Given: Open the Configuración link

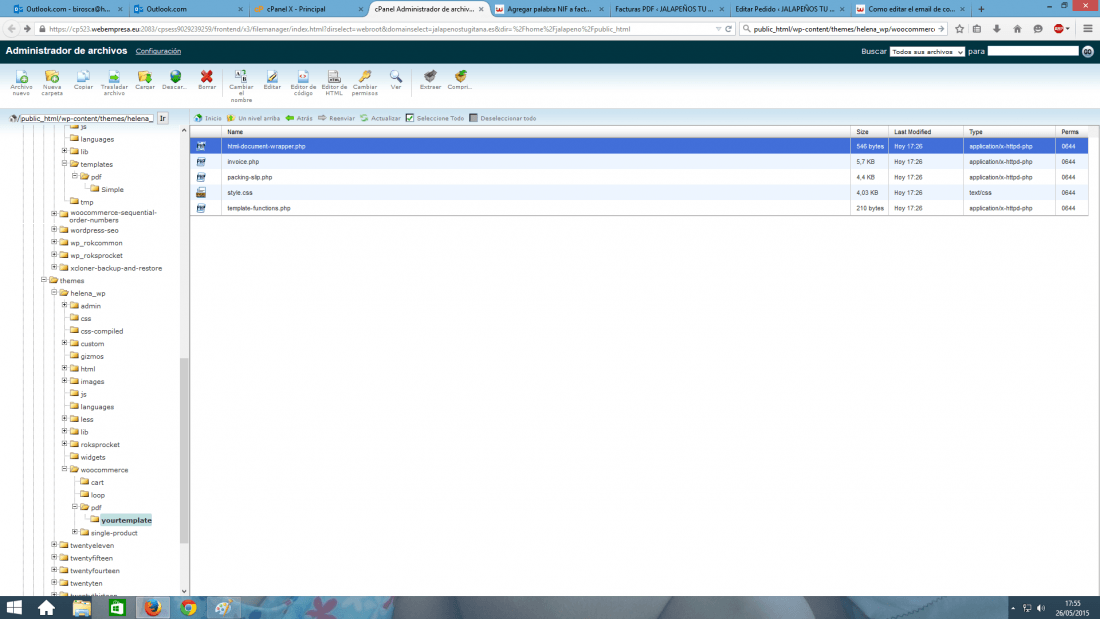Looking at the screenshot, I should coord(158,51).
